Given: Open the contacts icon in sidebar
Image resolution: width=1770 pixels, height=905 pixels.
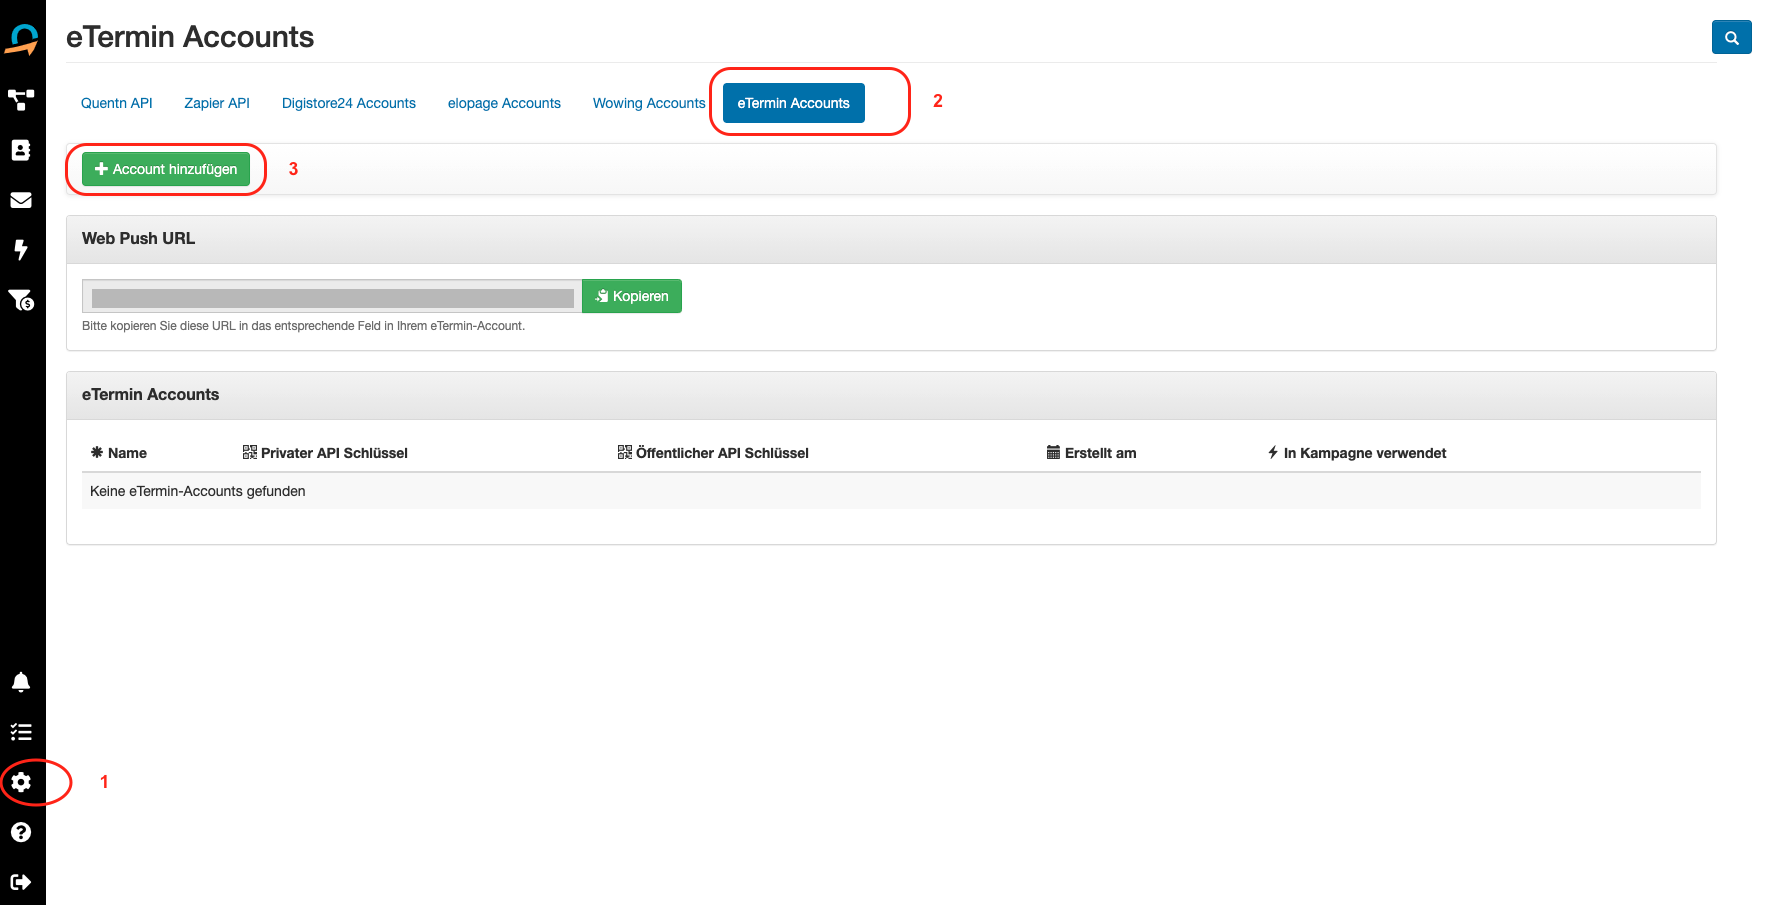Looking at the screenshot, I should (21, 150).
